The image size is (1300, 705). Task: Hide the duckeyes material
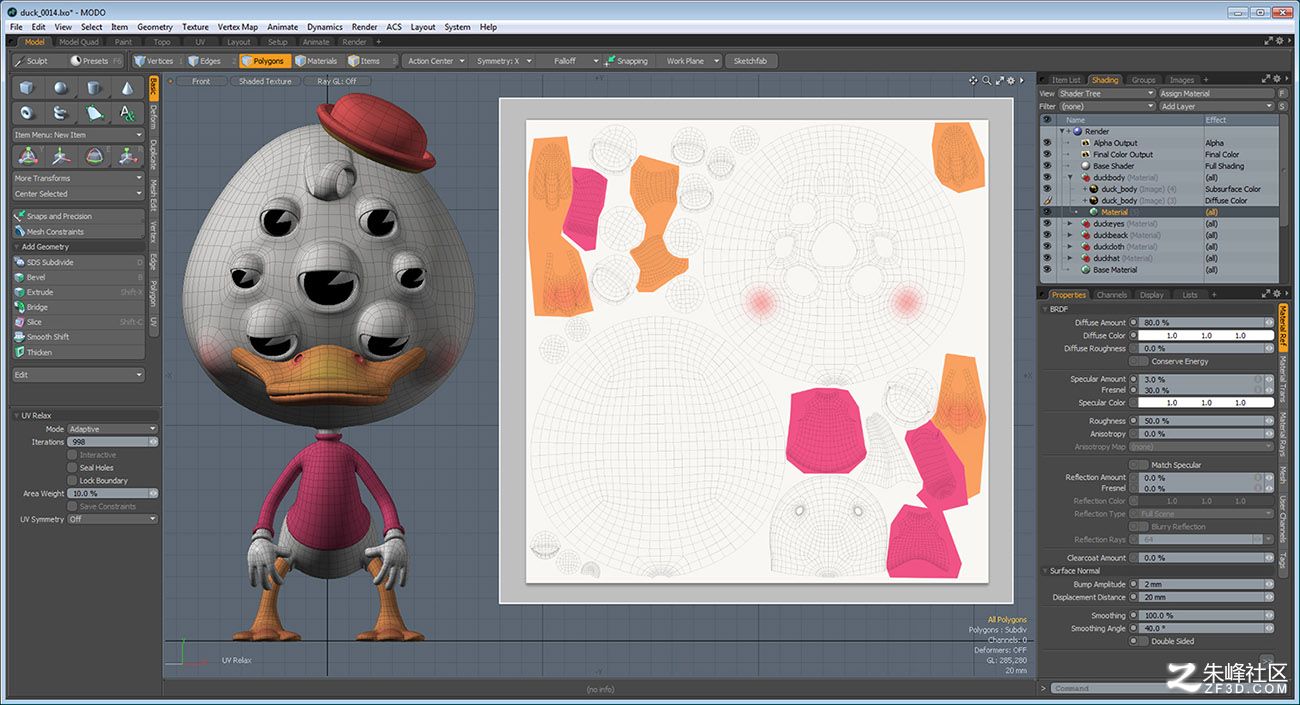click(1047, 224)
